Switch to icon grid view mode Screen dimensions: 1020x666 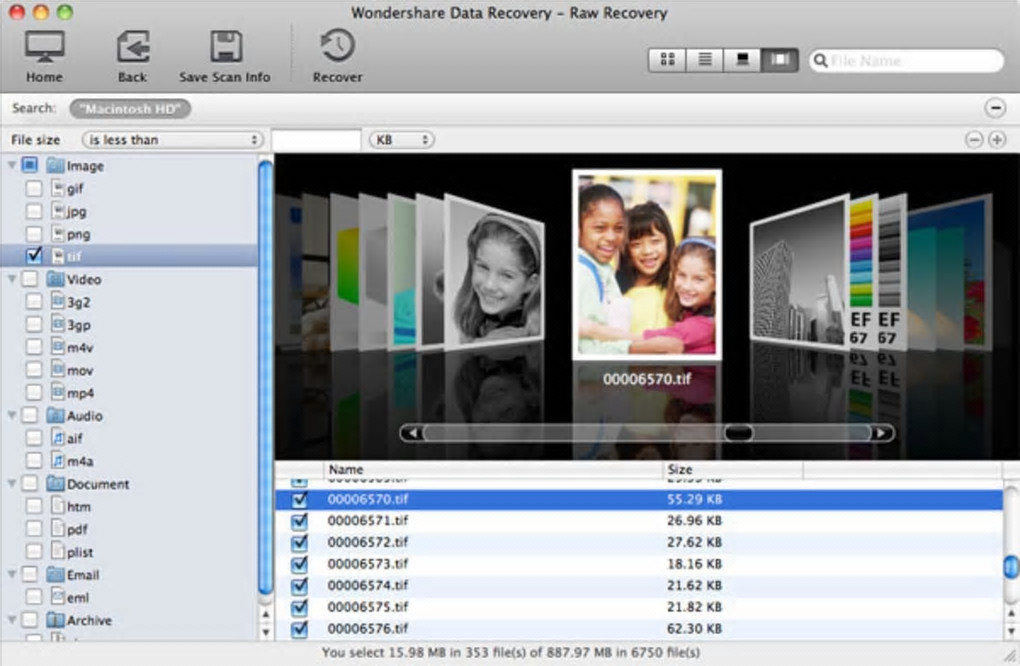(667, 60)
